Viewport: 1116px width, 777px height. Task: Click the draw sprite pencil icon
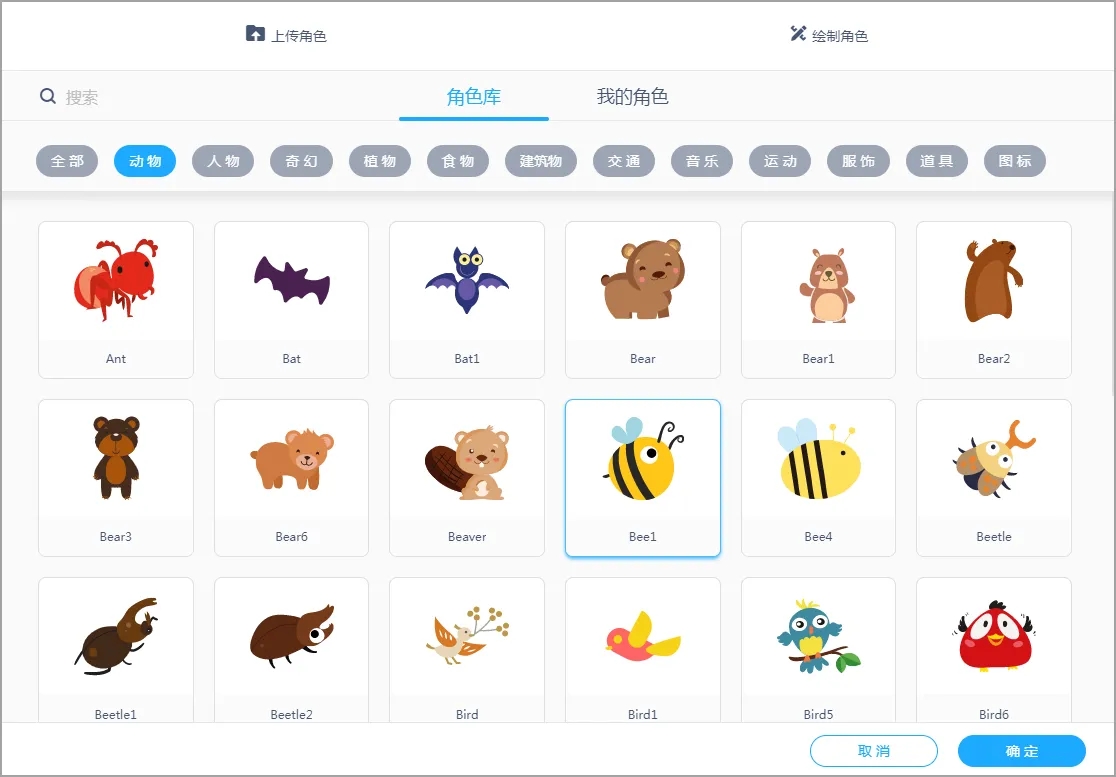(798, 33)
